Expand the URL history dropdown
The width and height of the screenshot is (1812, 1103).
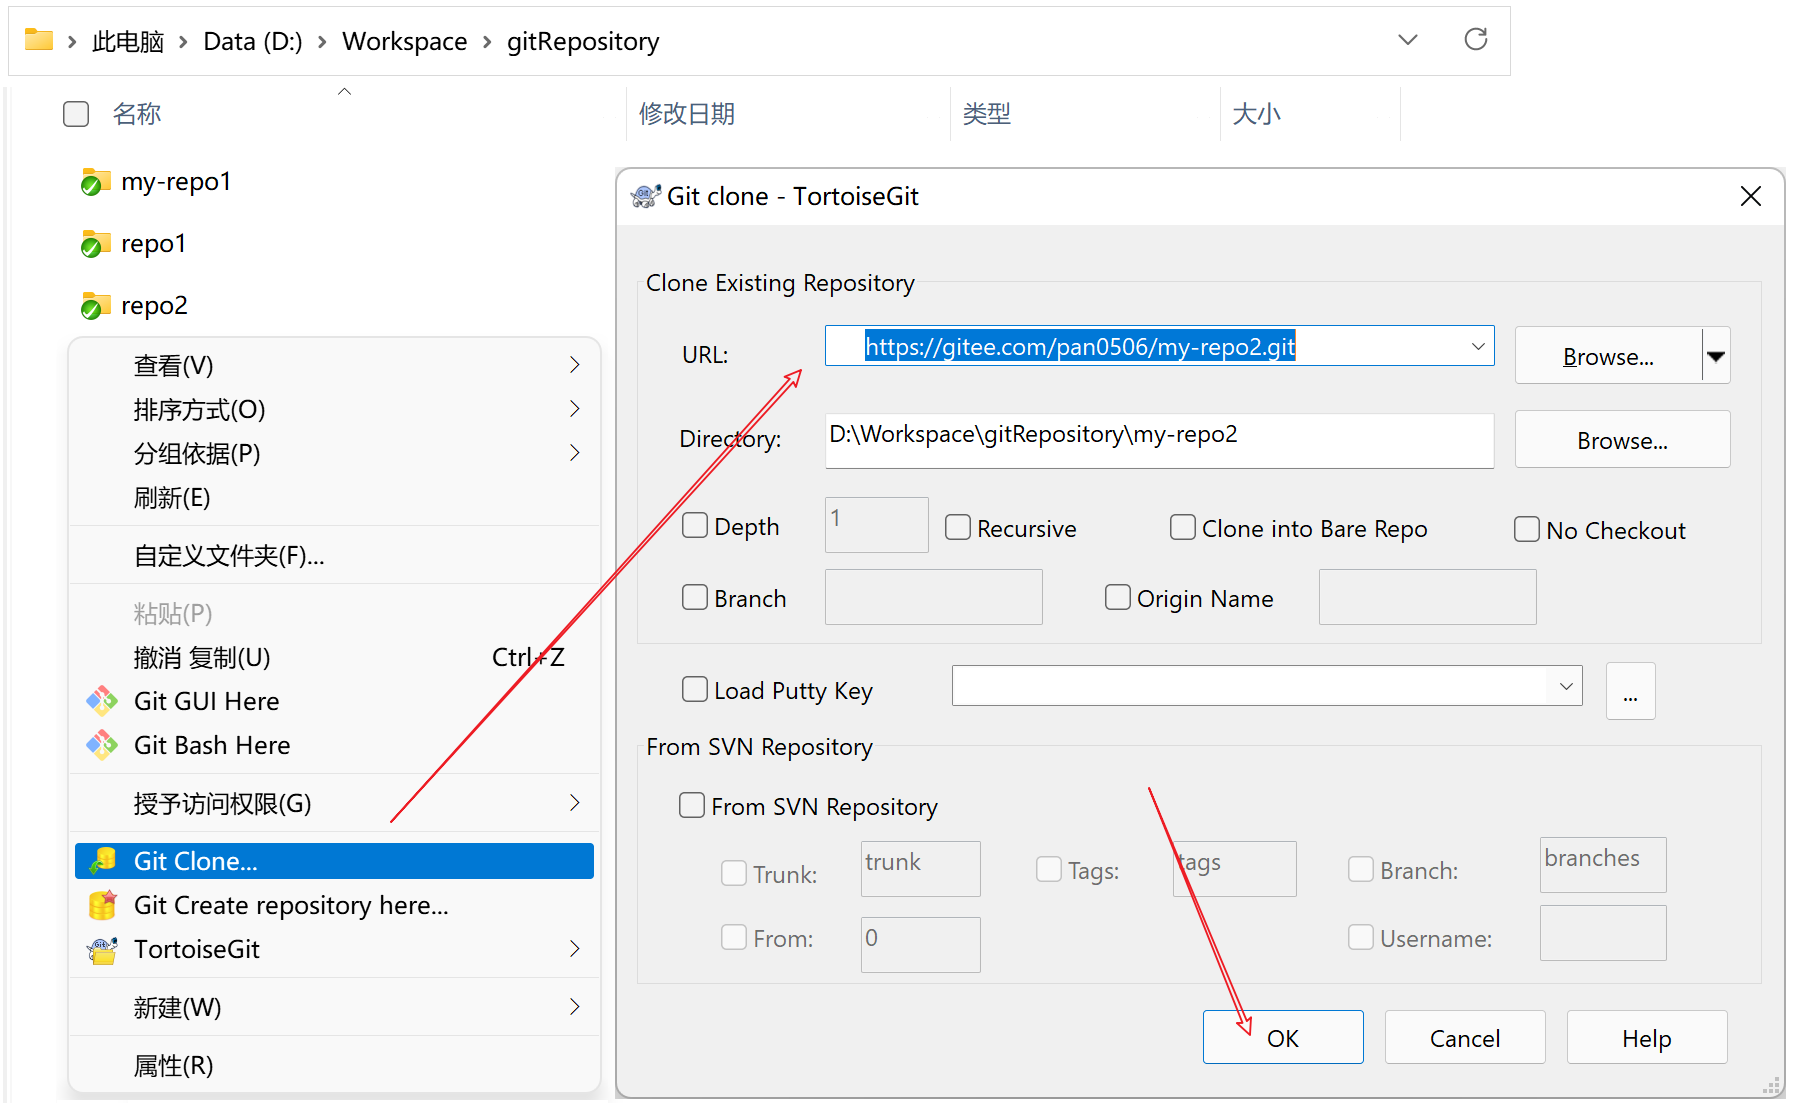click(x=1477, y=346)
